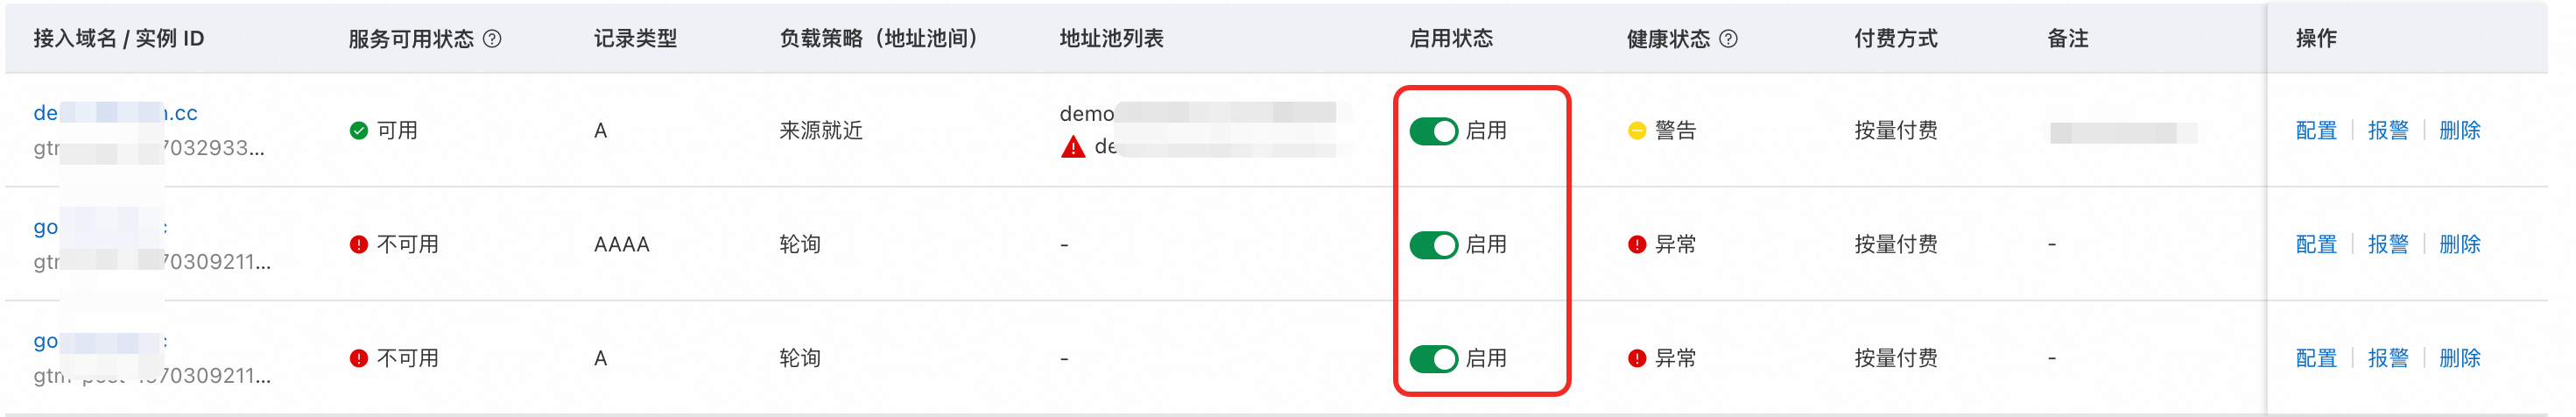Click the red 异常 icon in AAAA row
Image resolution: width=2576 pixels, height=417 pixels.
1637,245
